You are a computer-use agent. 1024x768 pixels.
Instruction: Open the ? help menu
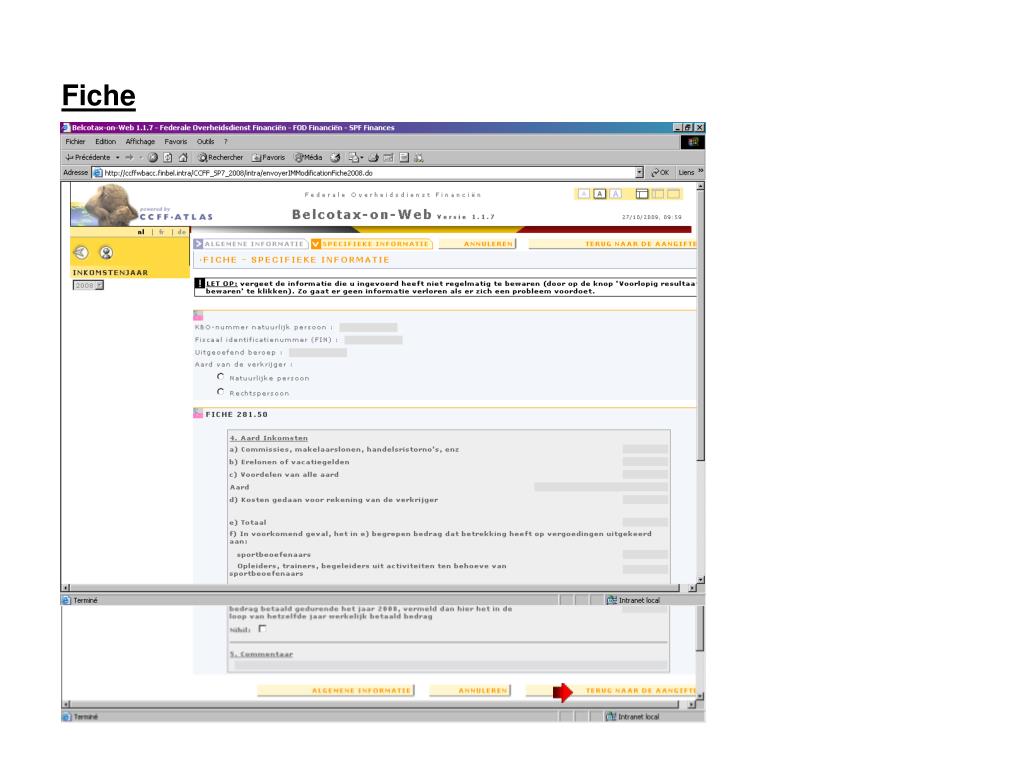click(226, 142)
